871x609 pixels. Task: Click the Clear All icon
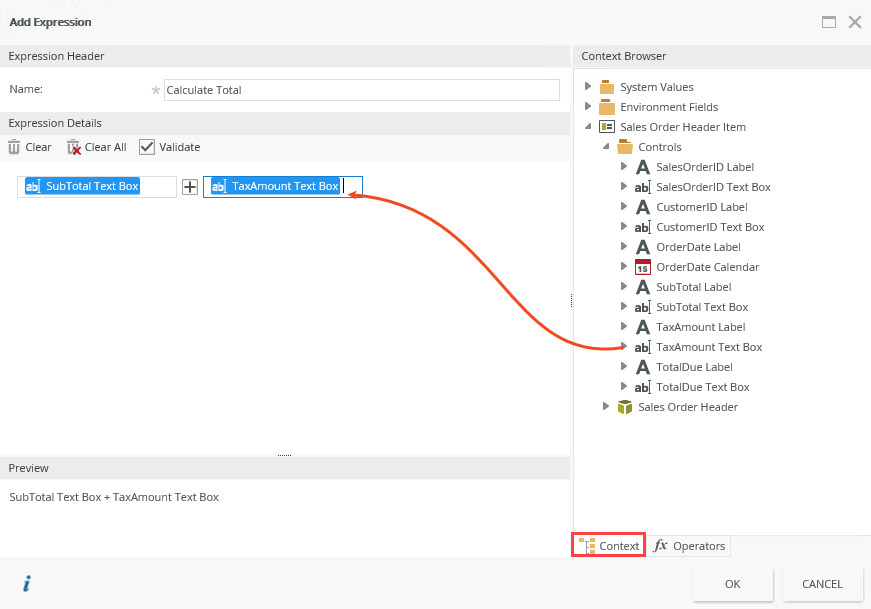pos(74,147)
